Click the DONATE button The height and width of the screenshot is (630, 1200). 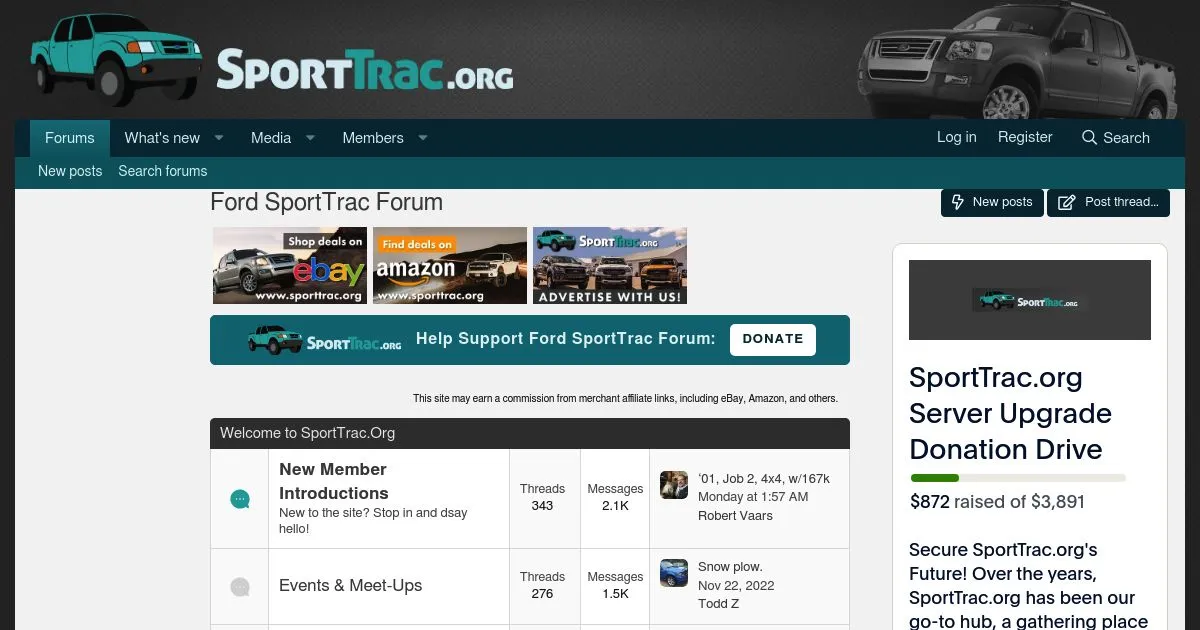point(773,339)
